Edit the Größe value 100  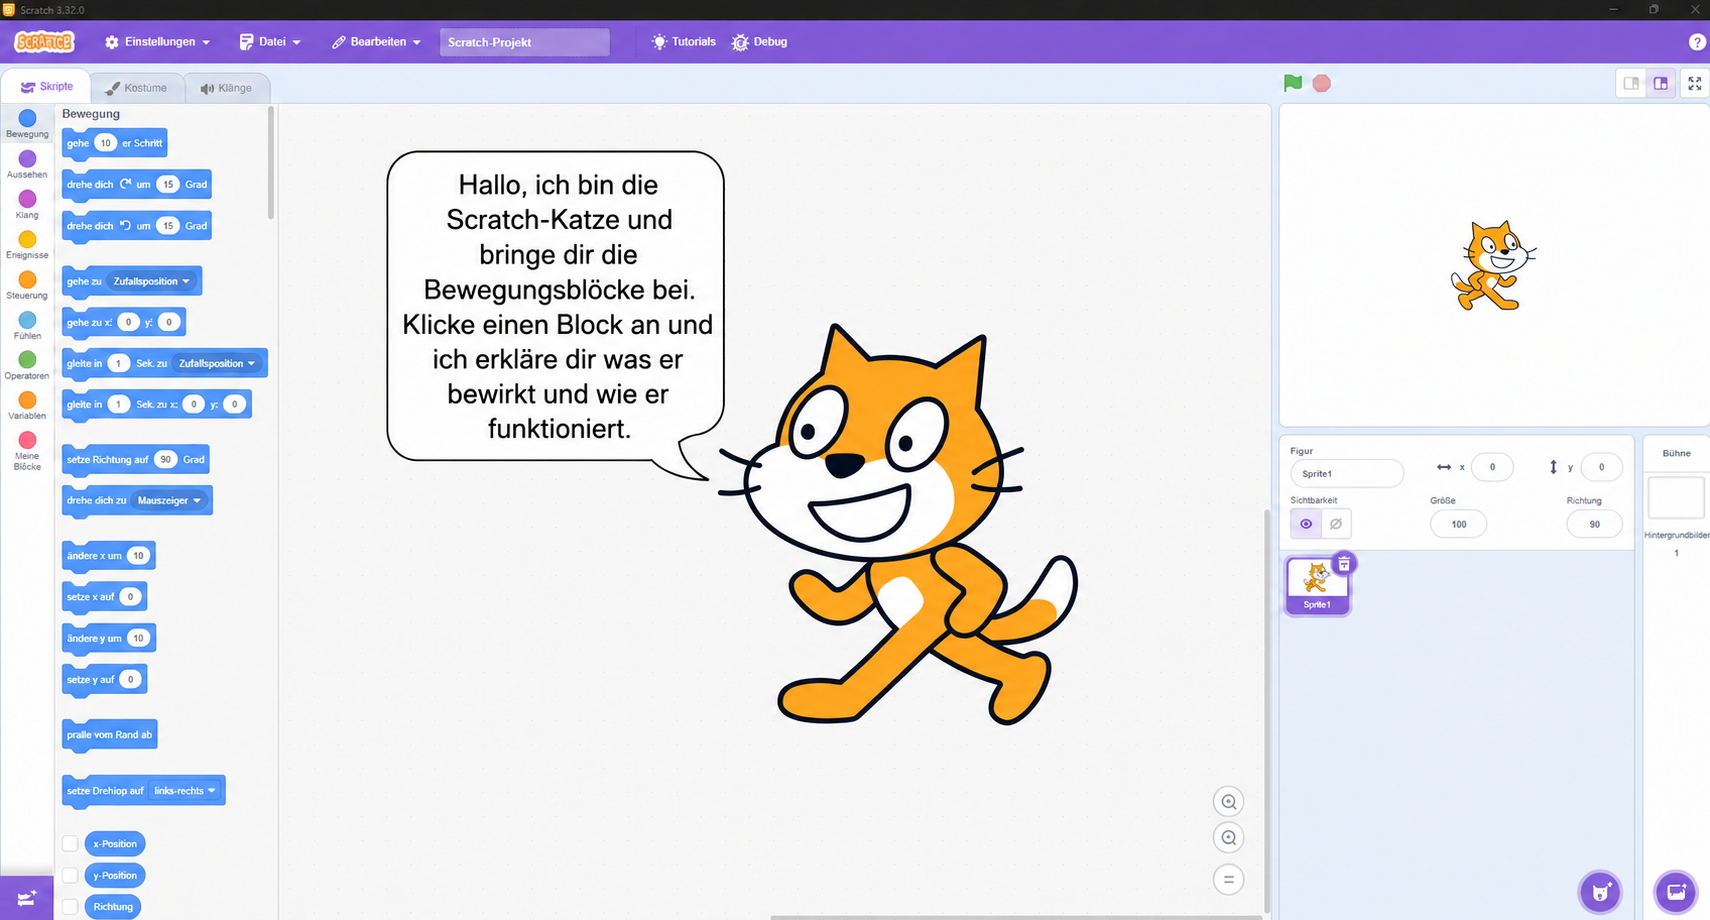pos(1458,524)
